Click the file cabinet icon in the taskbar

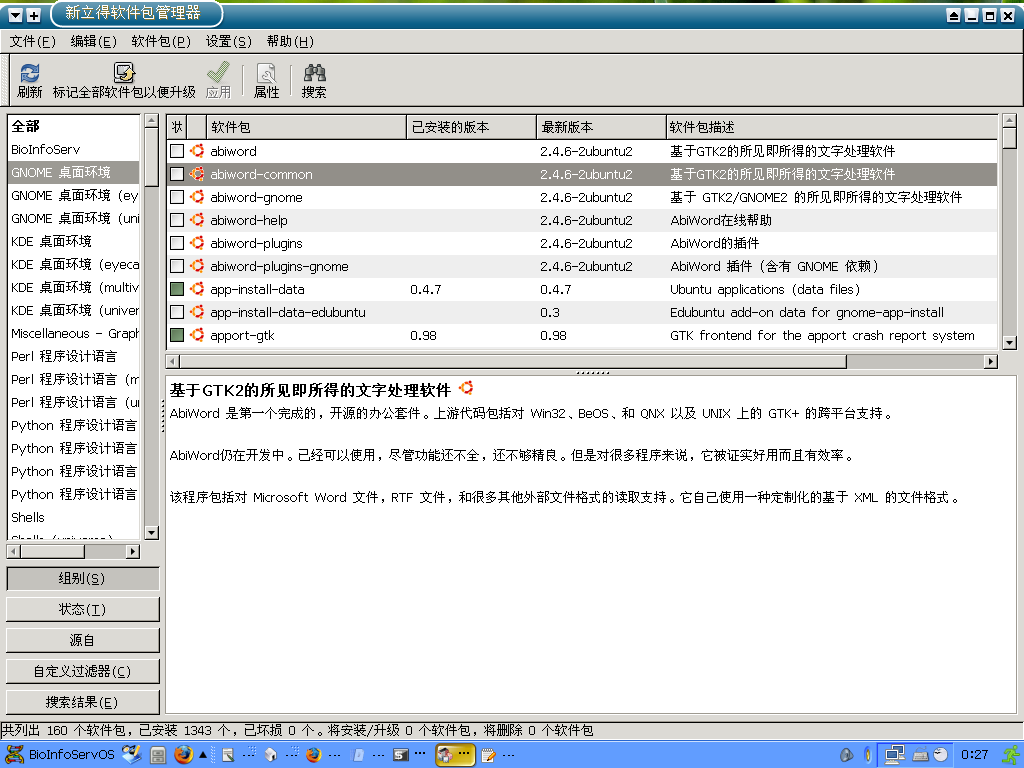(158, 755)
